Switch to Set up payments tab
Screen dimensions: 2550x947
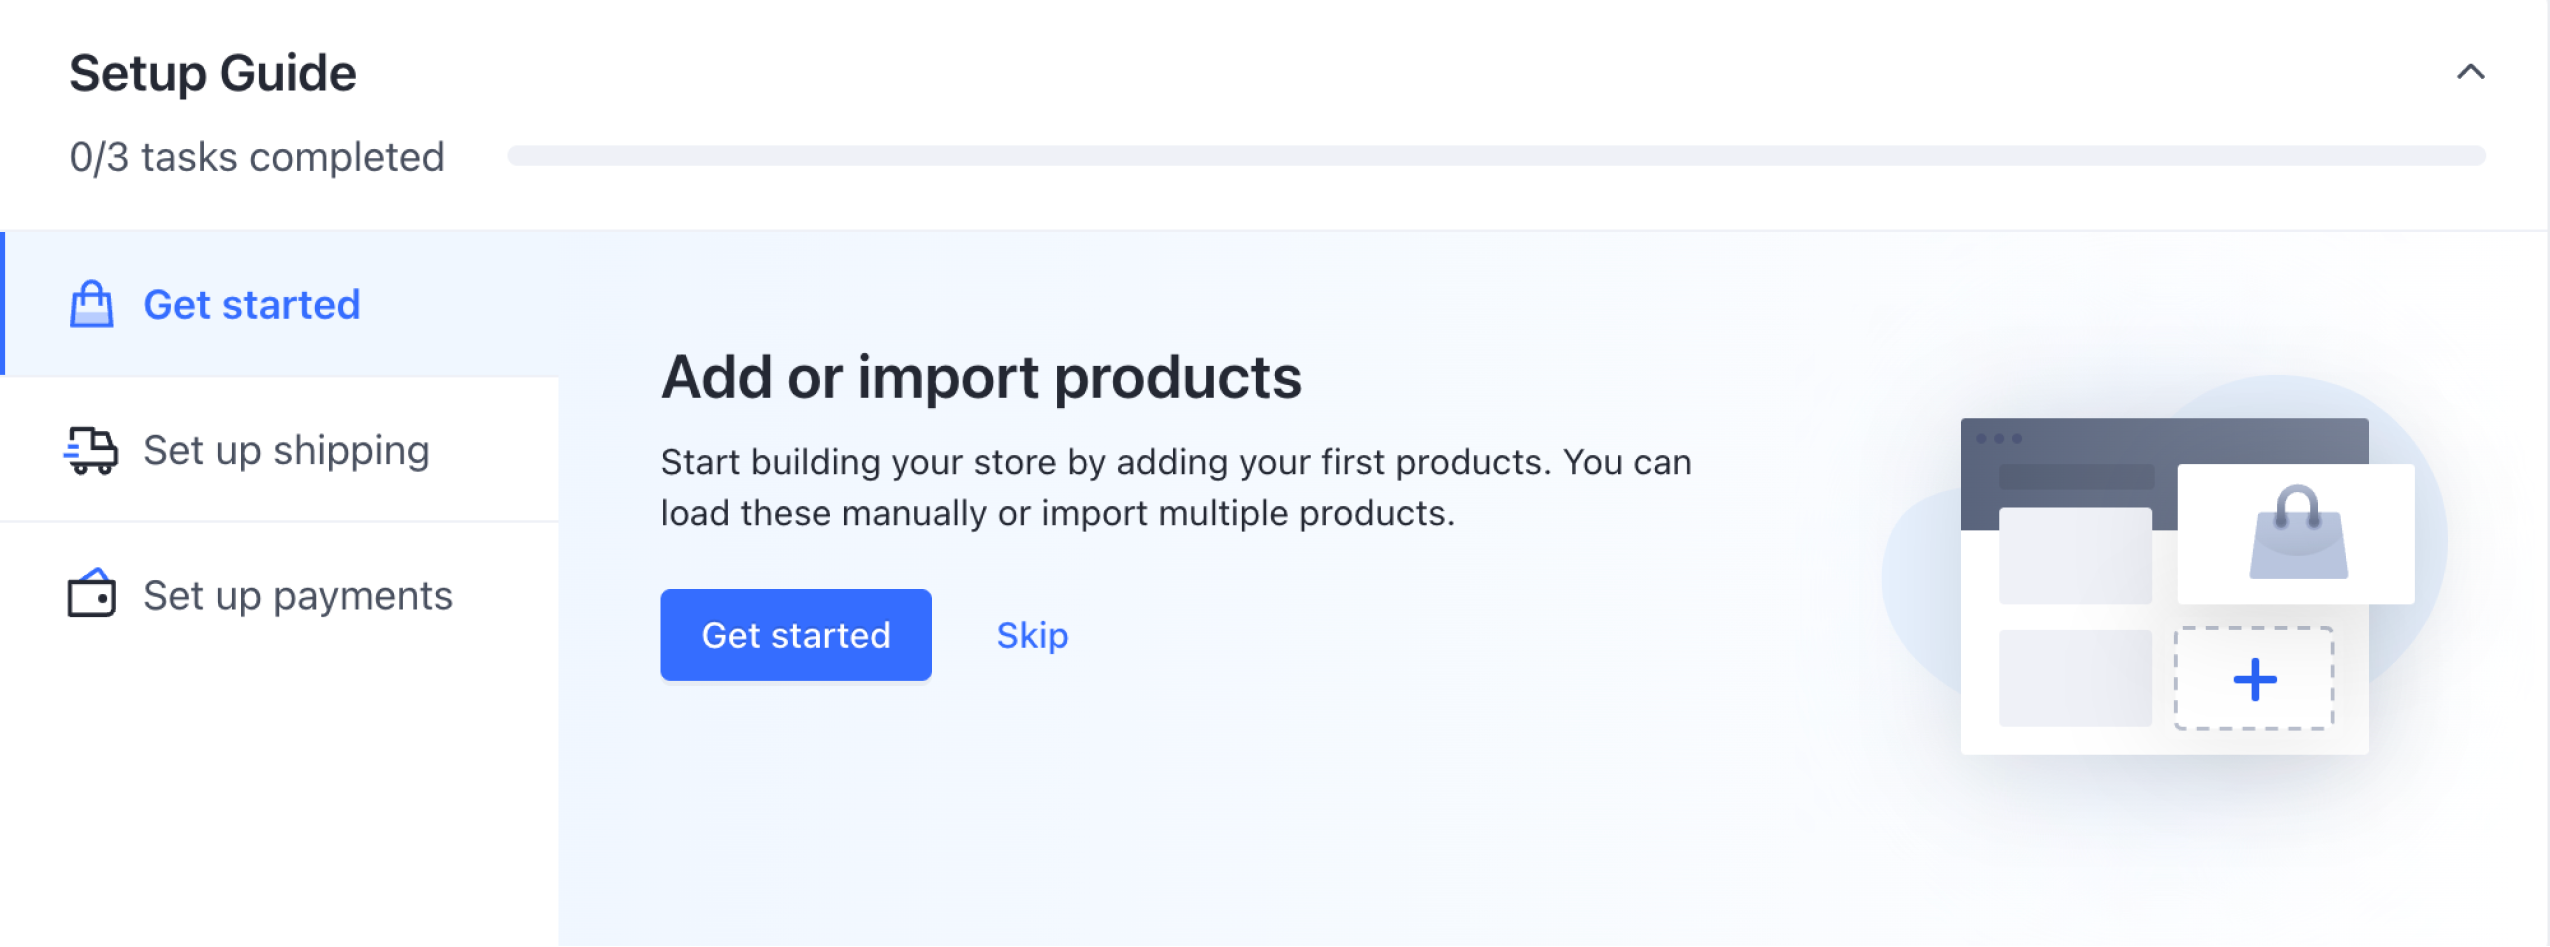point(281,595)
